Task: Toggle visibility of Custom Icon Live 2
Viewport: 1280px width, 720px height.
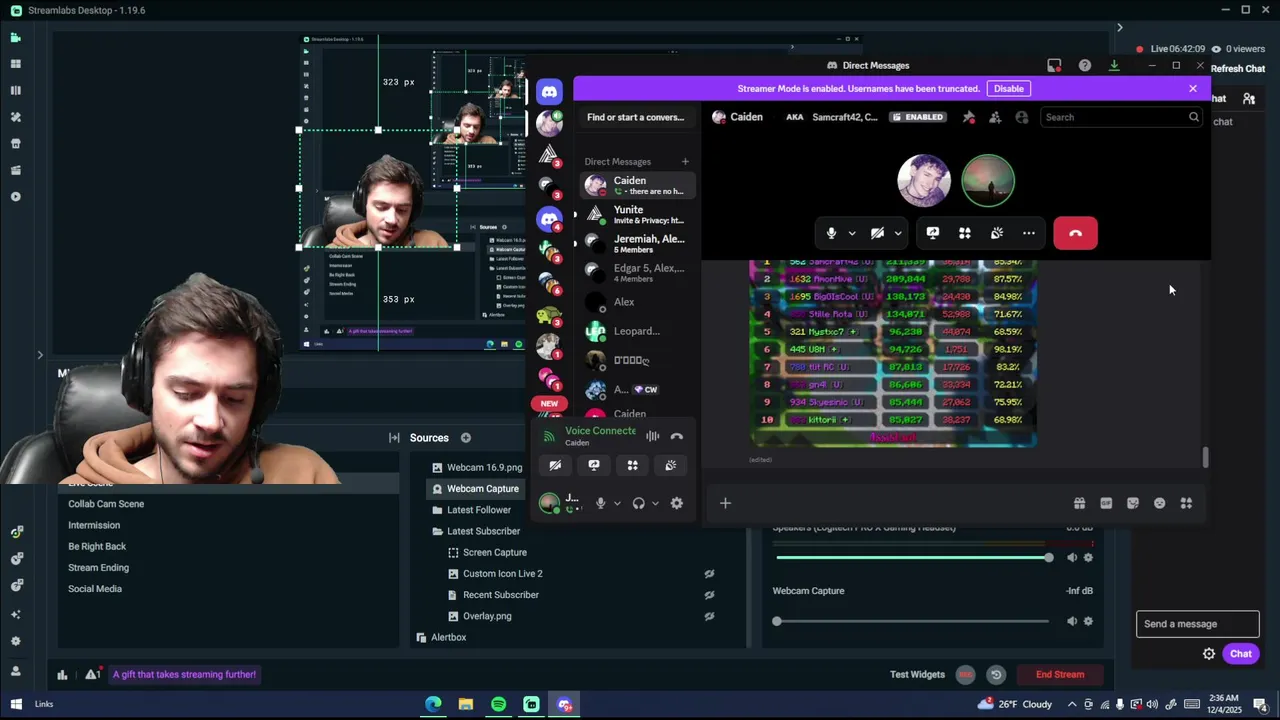Action: pyautogui.click(x=709, y=574)
